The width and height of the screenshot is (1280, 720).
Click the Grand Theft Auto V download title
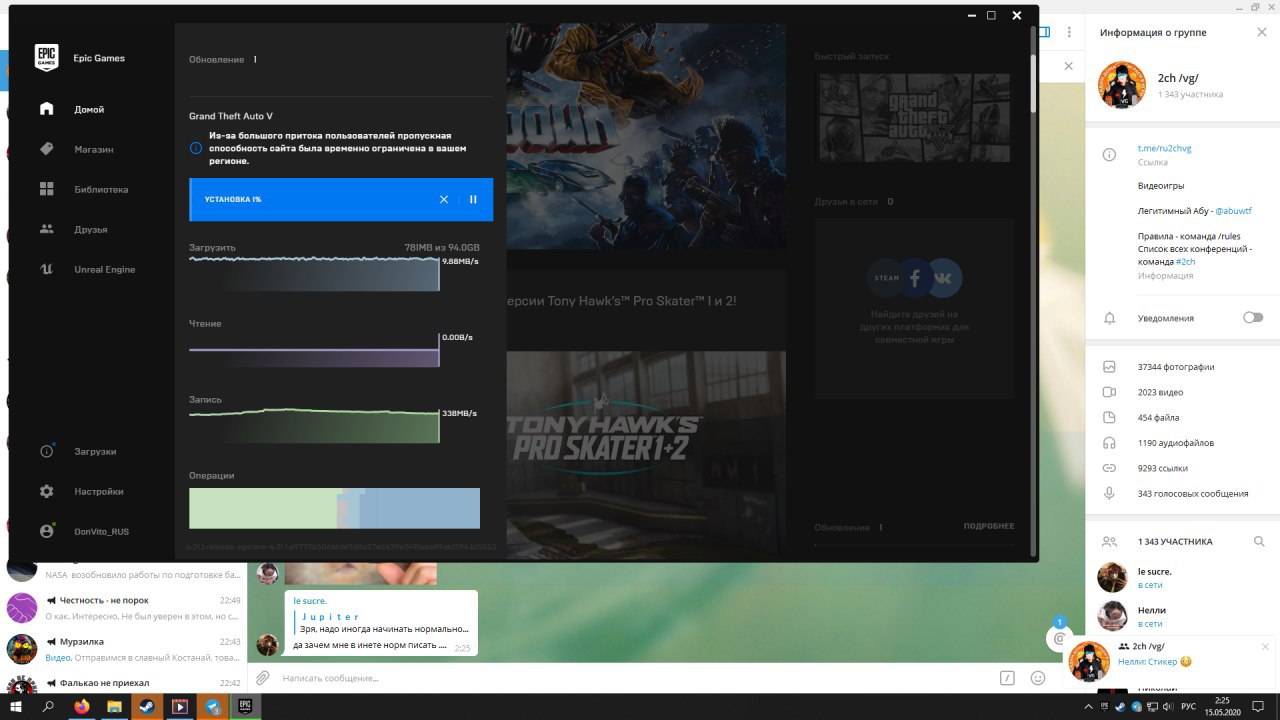point(231,116)
